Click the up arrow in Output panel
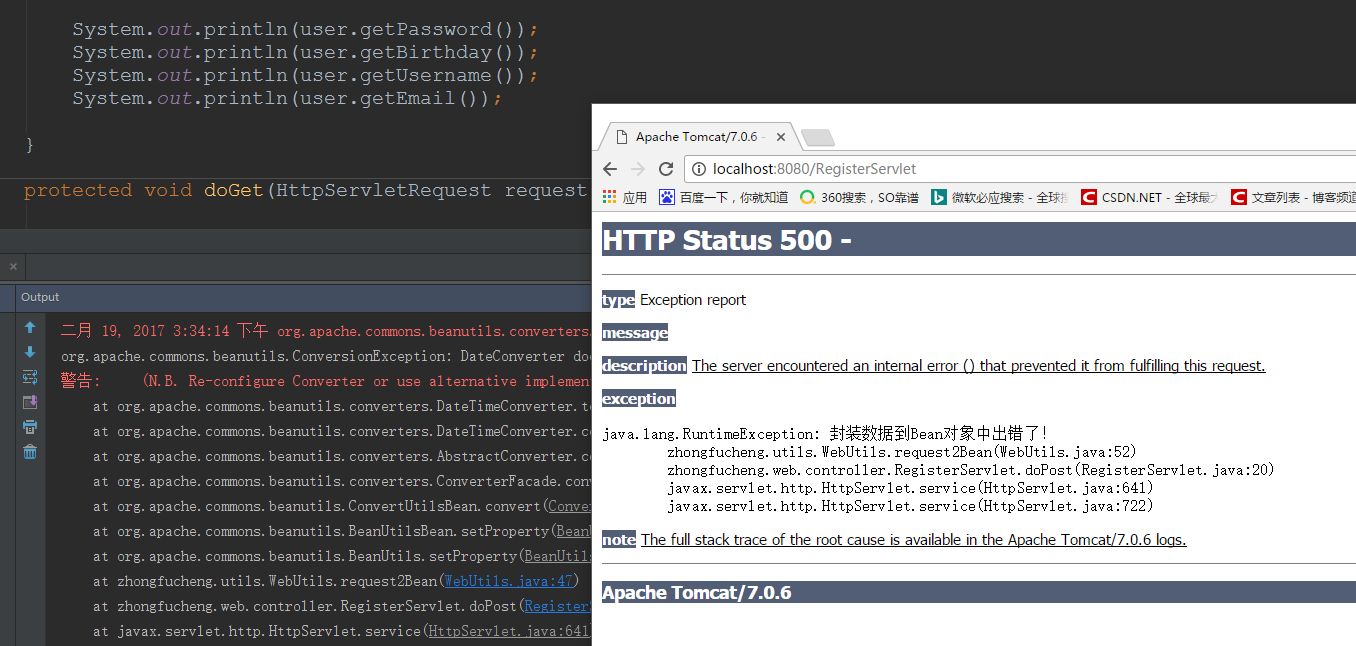1356x646 pixels. [x=30, y=327]
